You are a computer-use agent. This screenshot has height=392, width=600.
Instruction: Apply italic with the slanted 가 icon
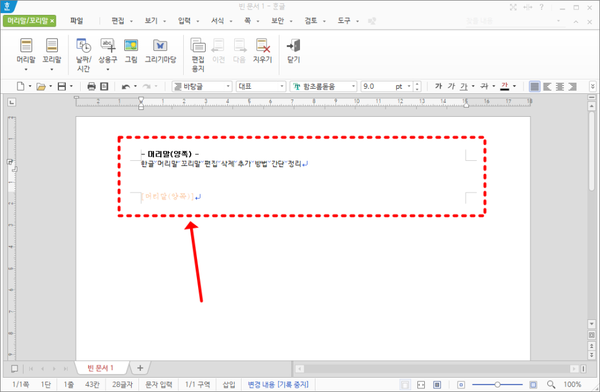[451, 87]
